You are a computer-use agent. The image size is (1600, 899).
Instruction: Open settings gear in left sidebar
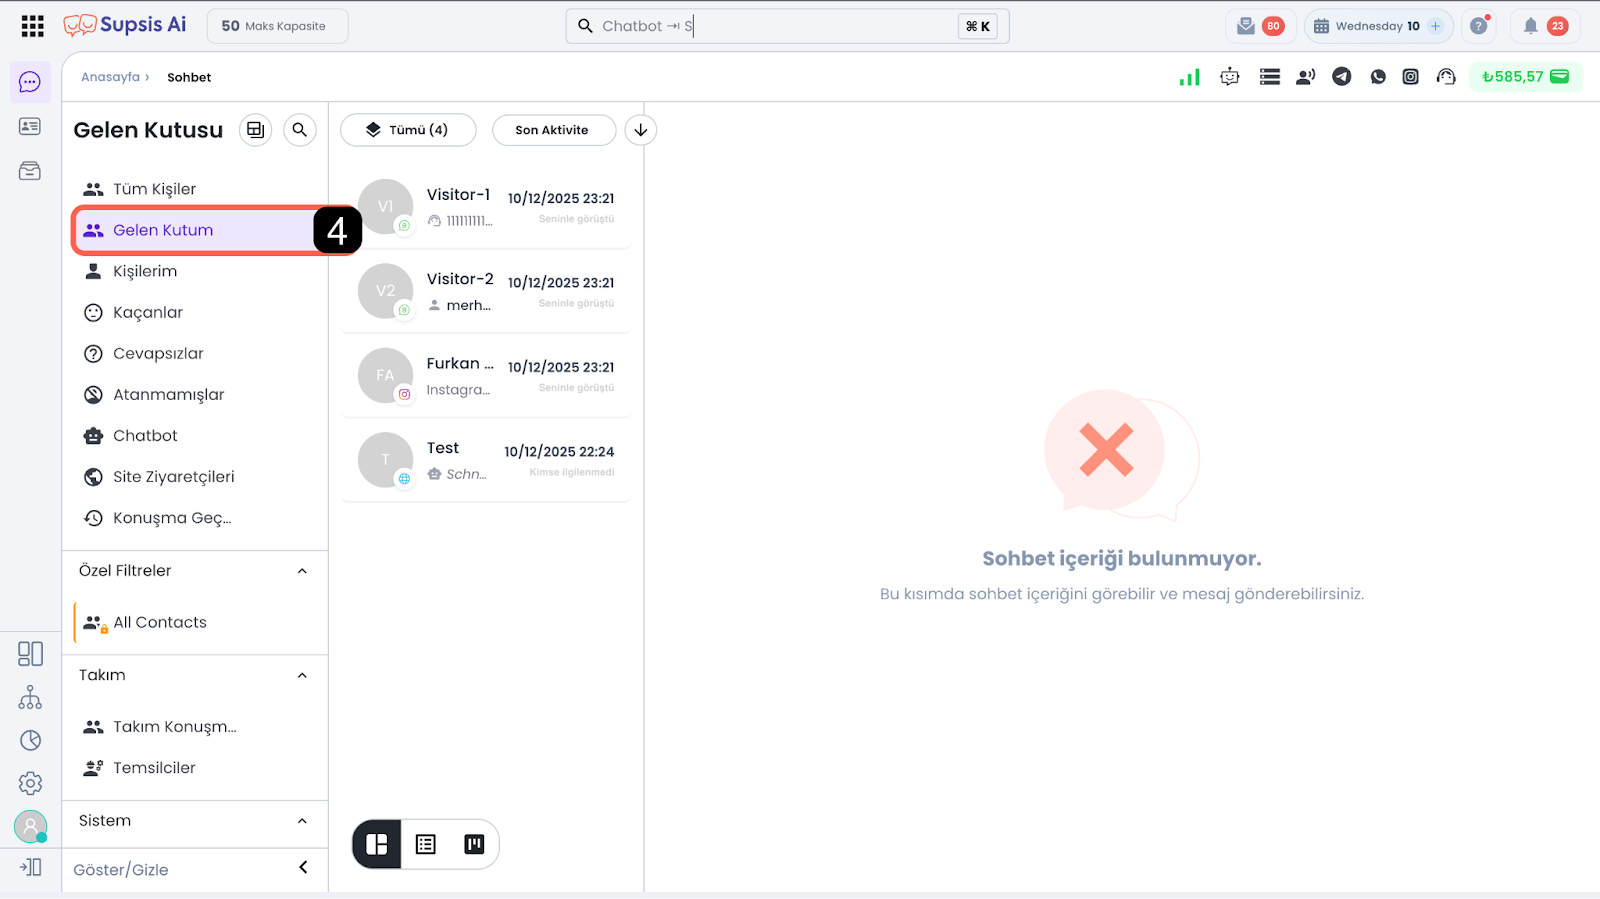coord(31,783)
